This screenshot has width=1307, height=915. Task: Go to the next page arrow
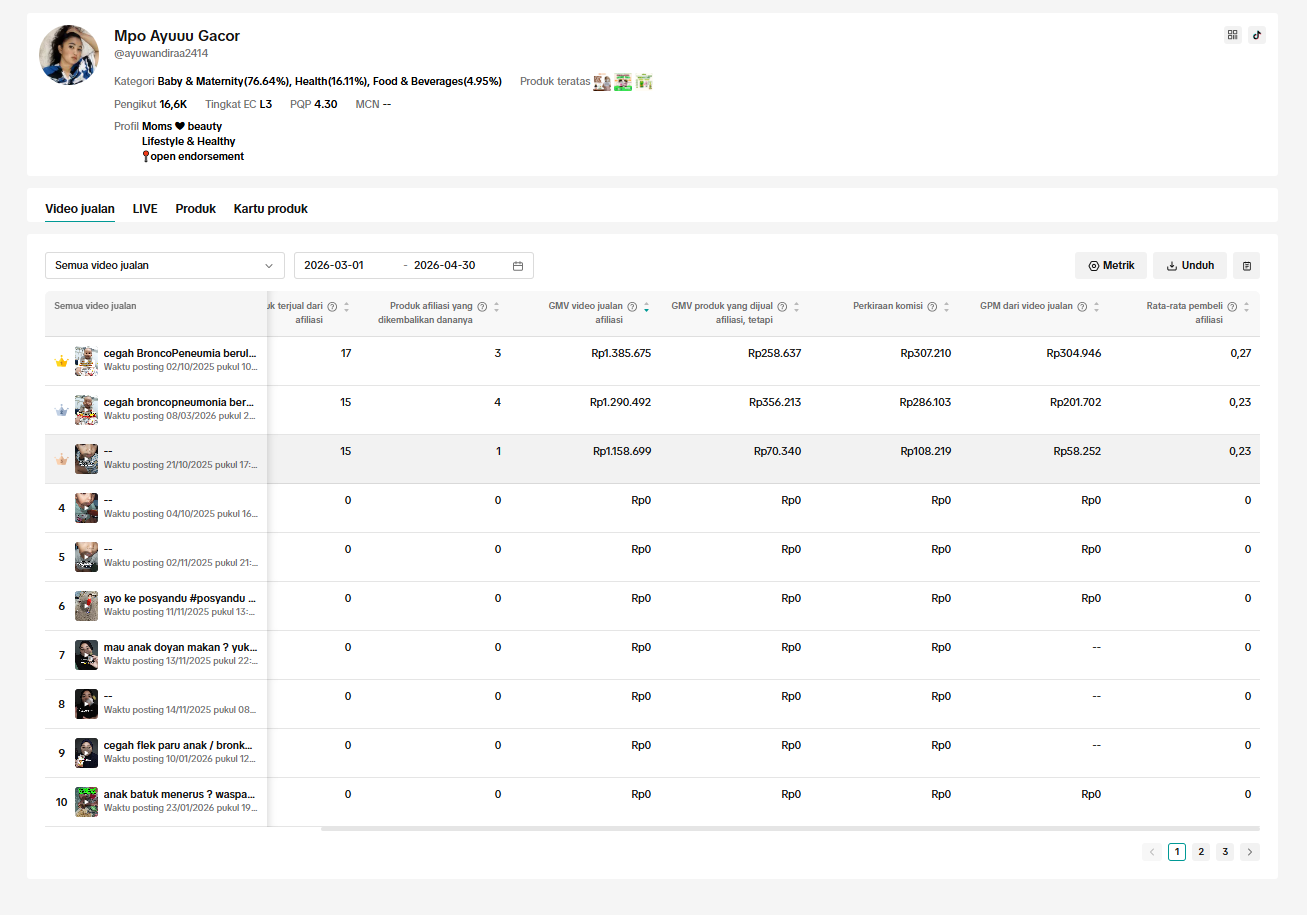(x=1250, y=852)
